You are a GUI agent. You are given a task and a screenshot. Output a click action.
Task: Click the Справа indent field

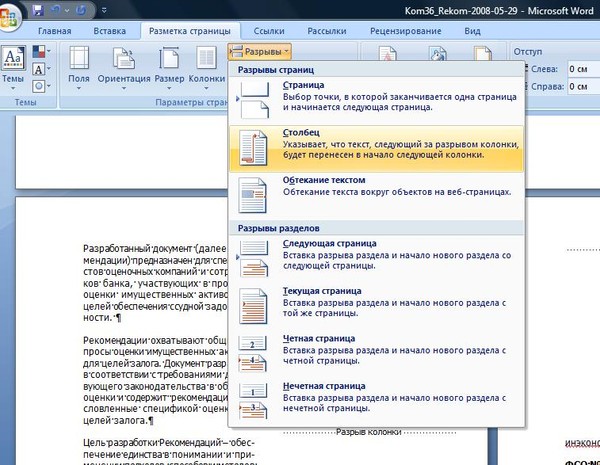583,87
